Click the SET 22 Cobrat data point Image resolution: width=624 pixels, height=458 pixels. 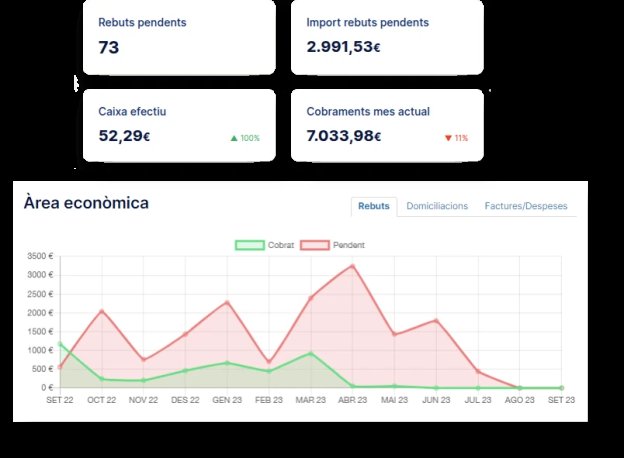(60, 344)
